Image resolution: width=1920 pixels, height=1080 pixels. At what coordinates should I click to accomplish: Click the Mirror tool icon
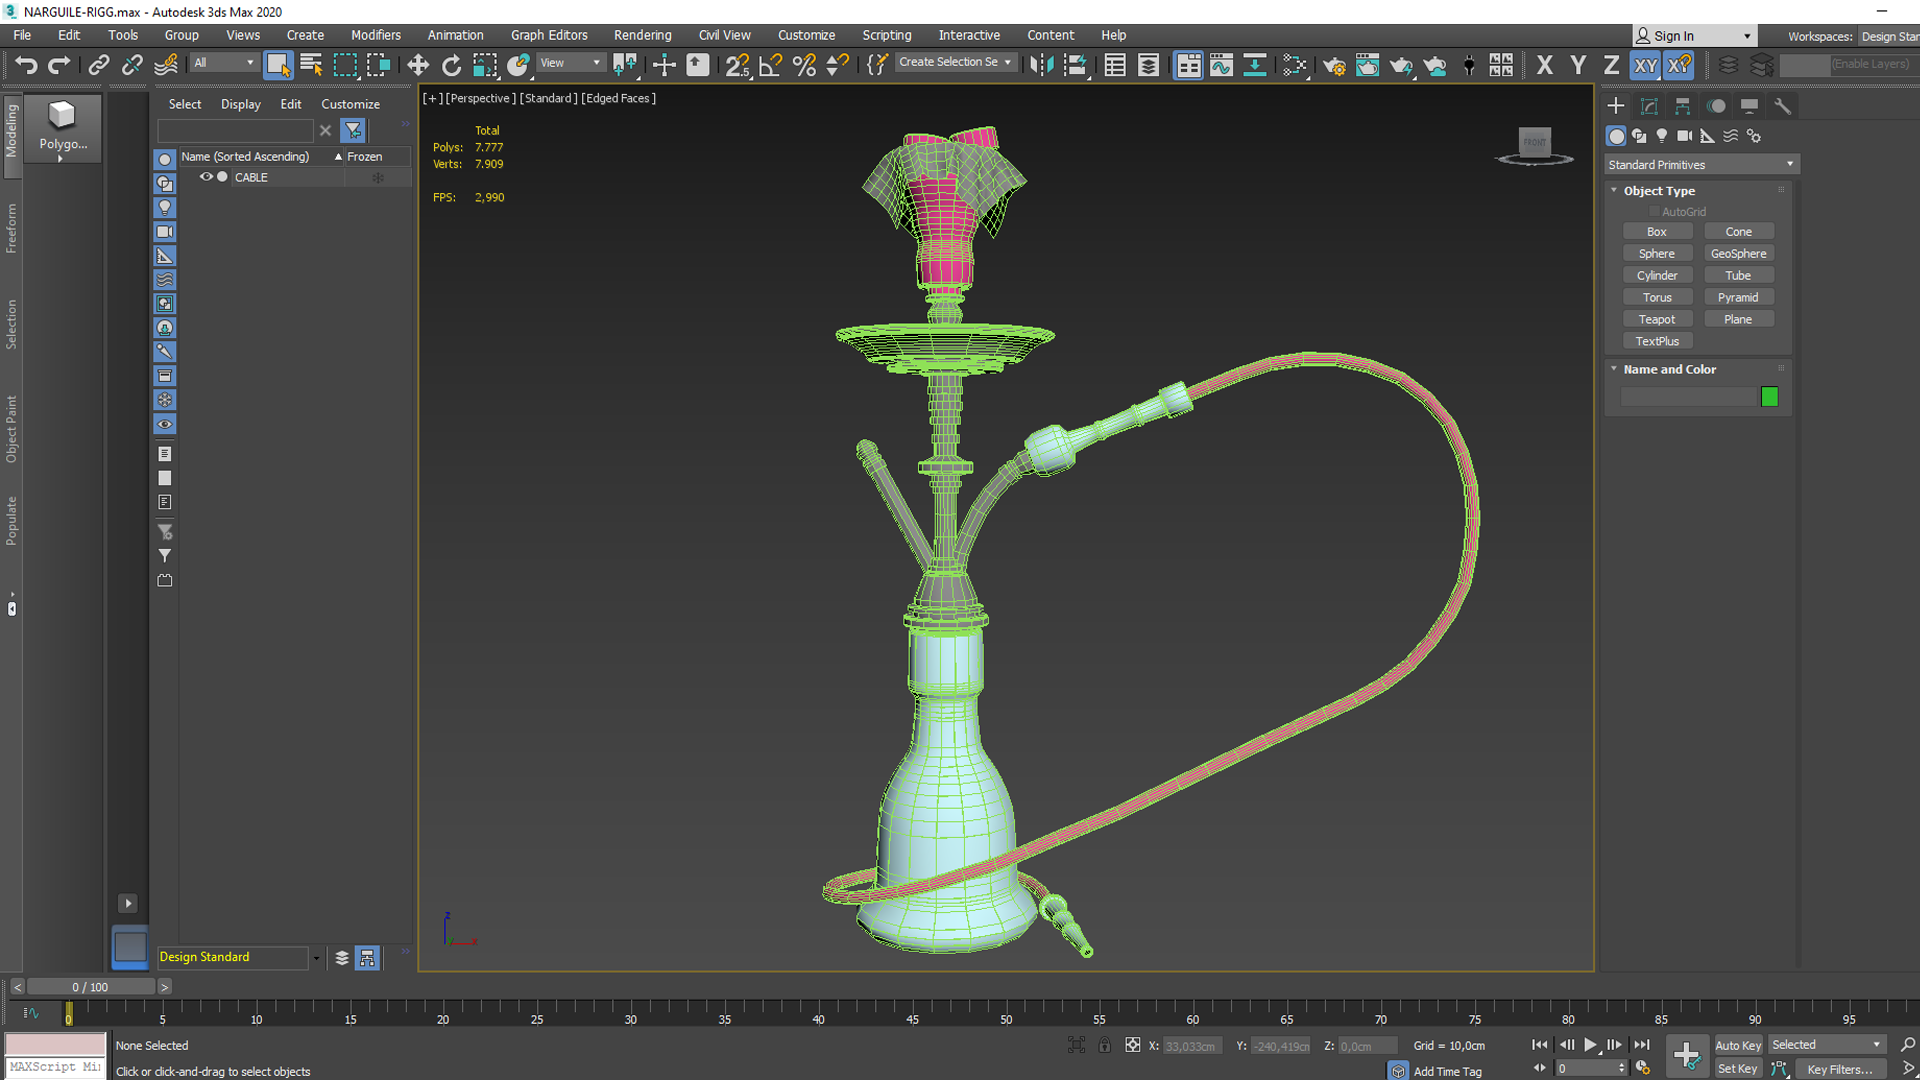coord(1041,65)
